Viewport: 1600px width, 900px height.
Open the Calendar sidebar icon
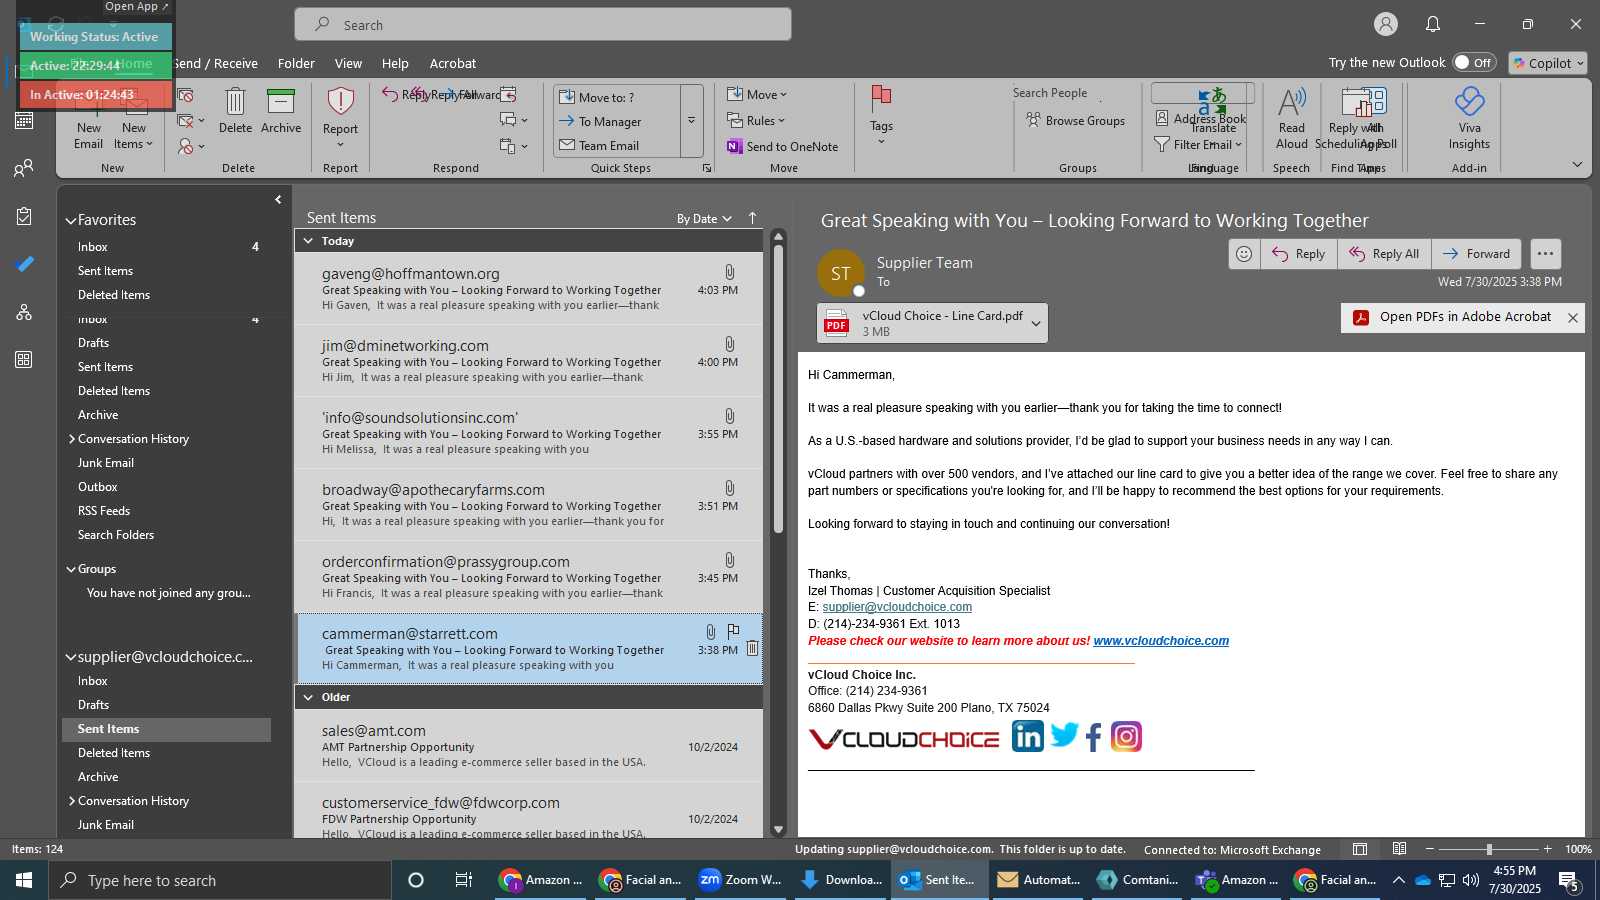[24, 121]
